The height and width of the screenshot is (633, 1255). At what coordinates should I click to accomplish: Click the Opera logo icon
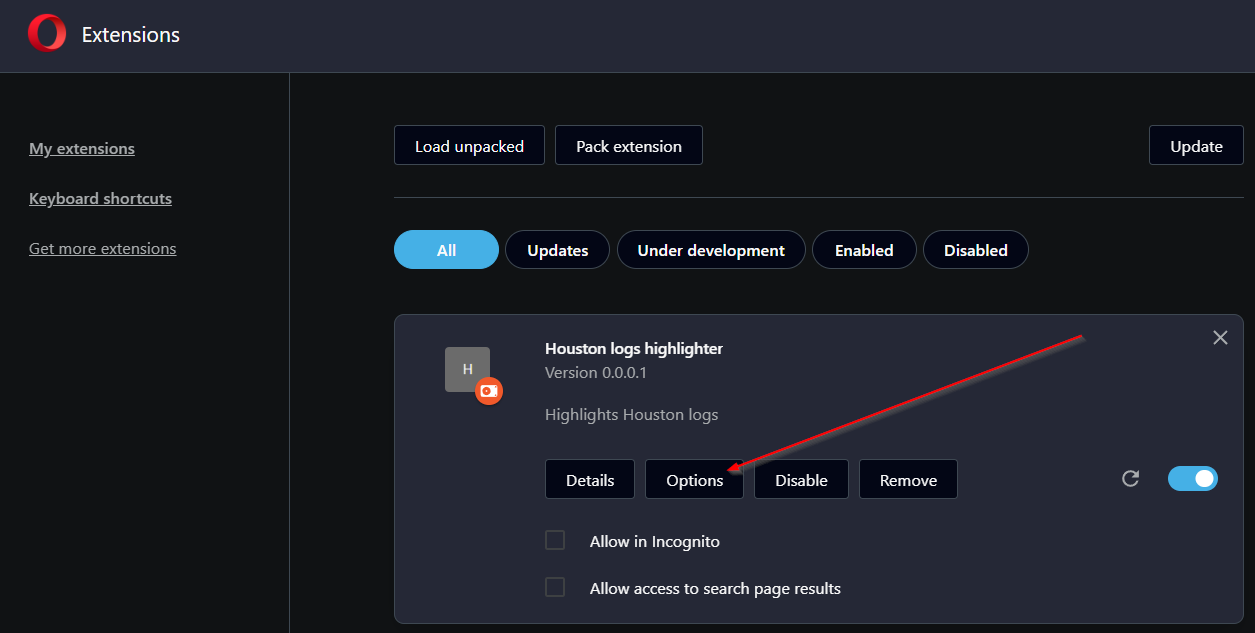(47, 34)
